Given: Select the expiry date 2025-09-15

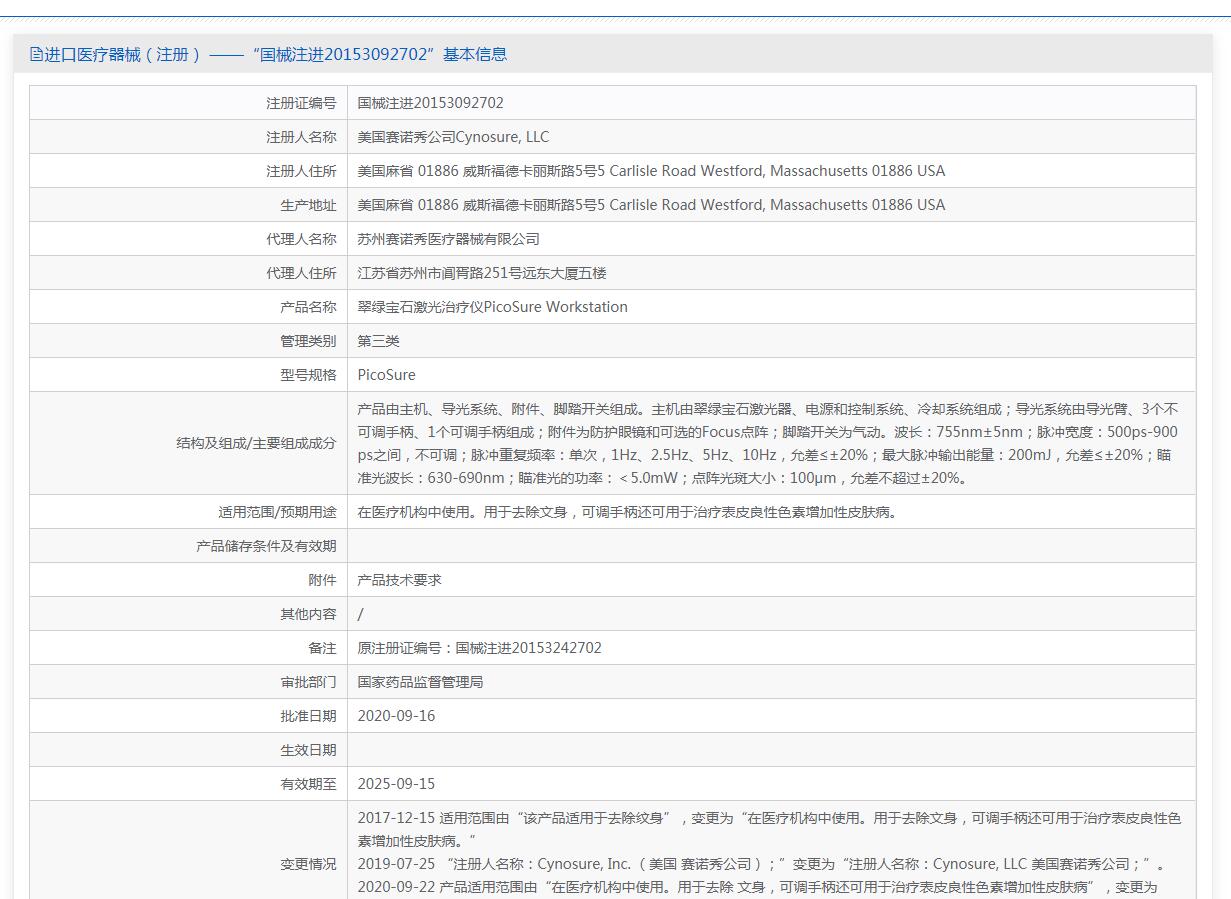Looking at the screenshot, I should [x=396, y=784].
